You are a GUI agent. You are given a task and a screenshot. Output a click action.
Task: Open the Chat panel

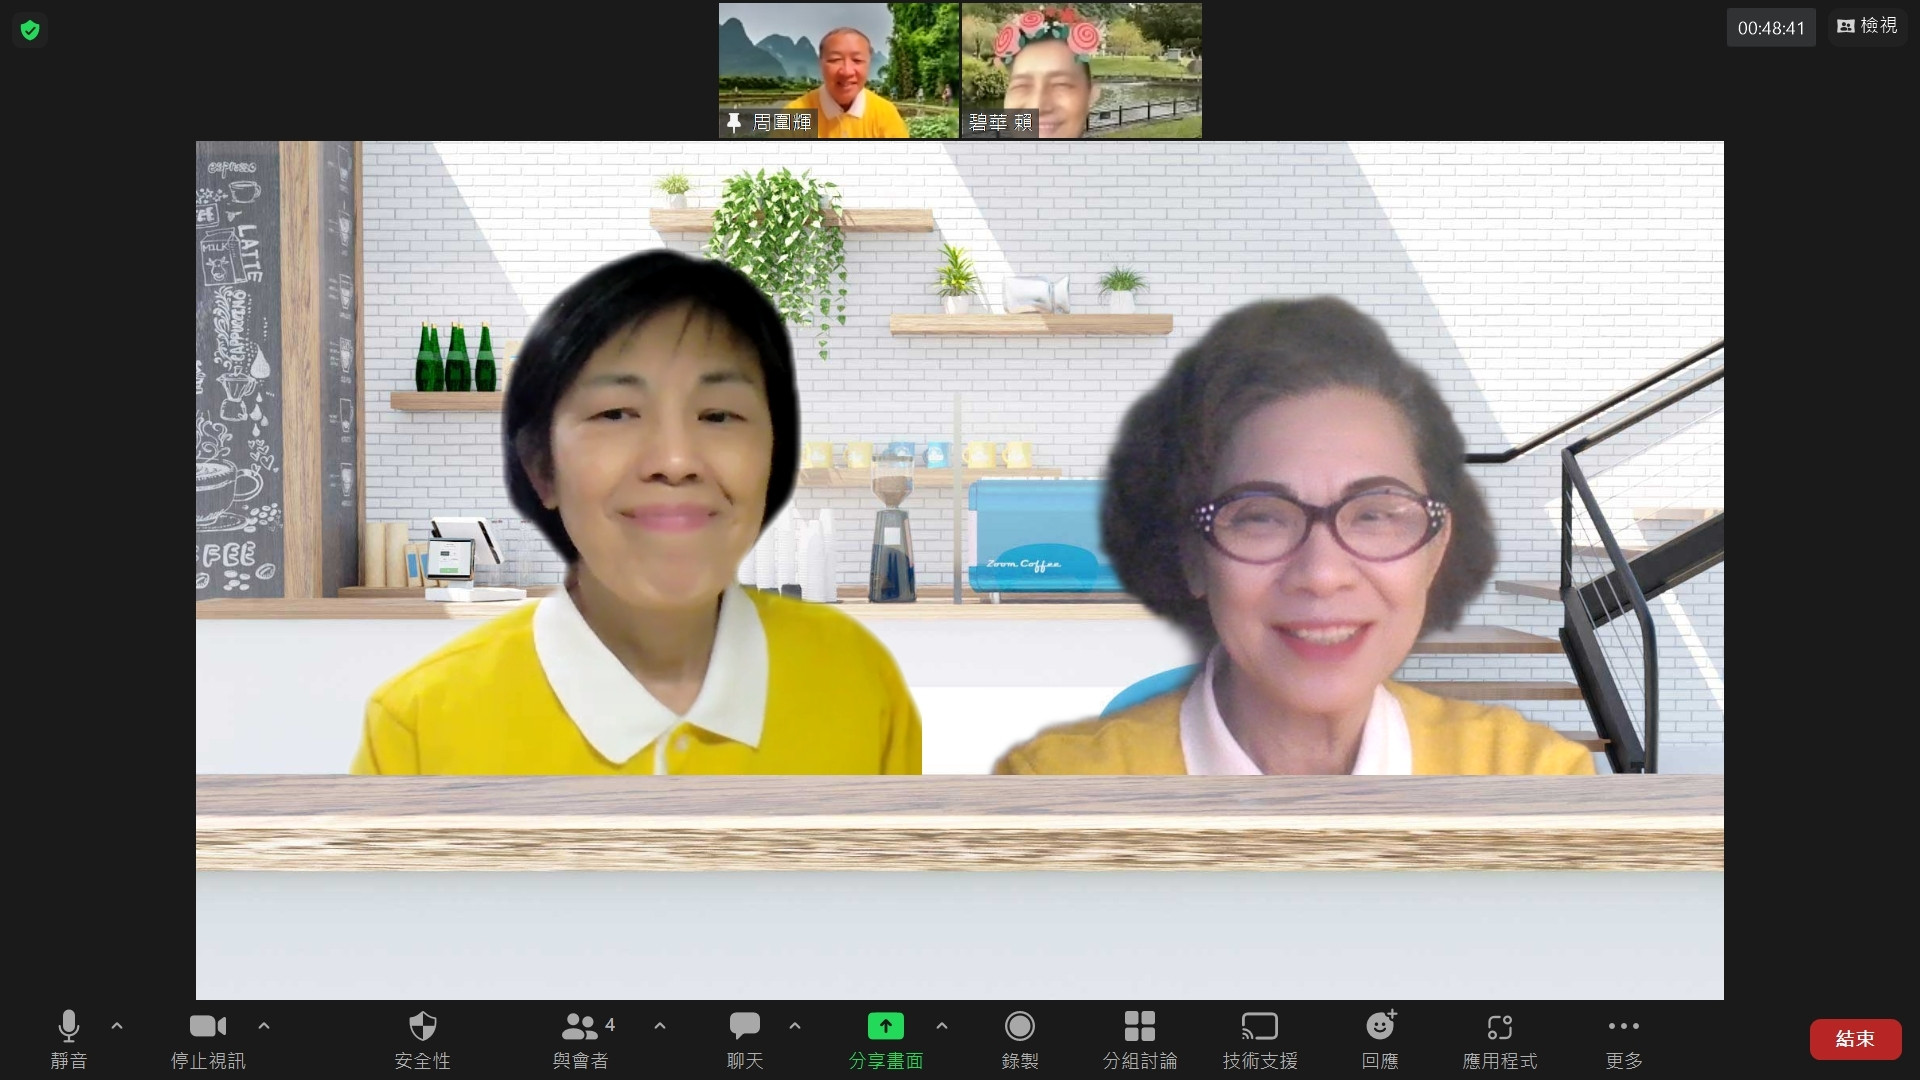(745, 1038)
